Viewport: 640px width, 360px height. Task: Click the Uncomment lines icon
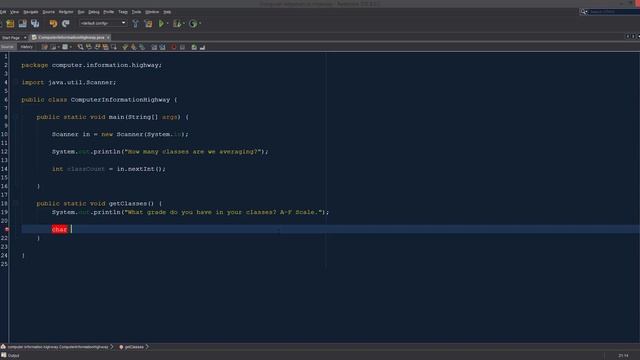(202, 47)
